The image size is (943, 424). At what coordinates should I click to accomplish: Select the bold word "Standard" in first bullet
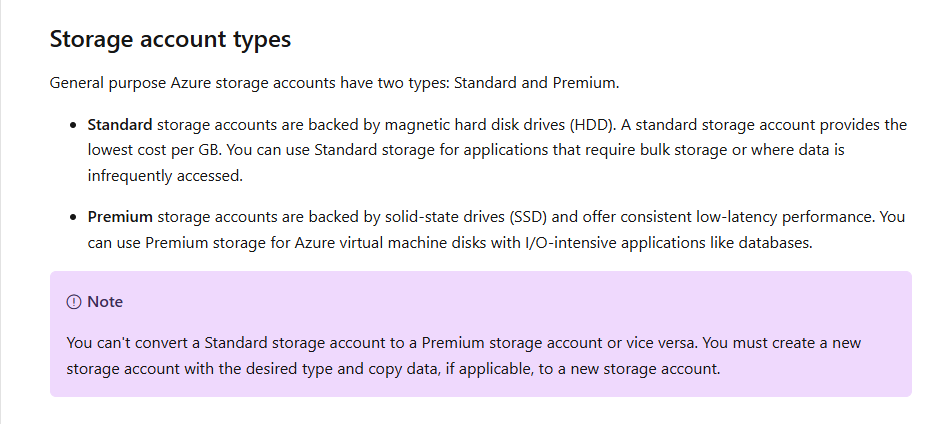coord(120,125)
